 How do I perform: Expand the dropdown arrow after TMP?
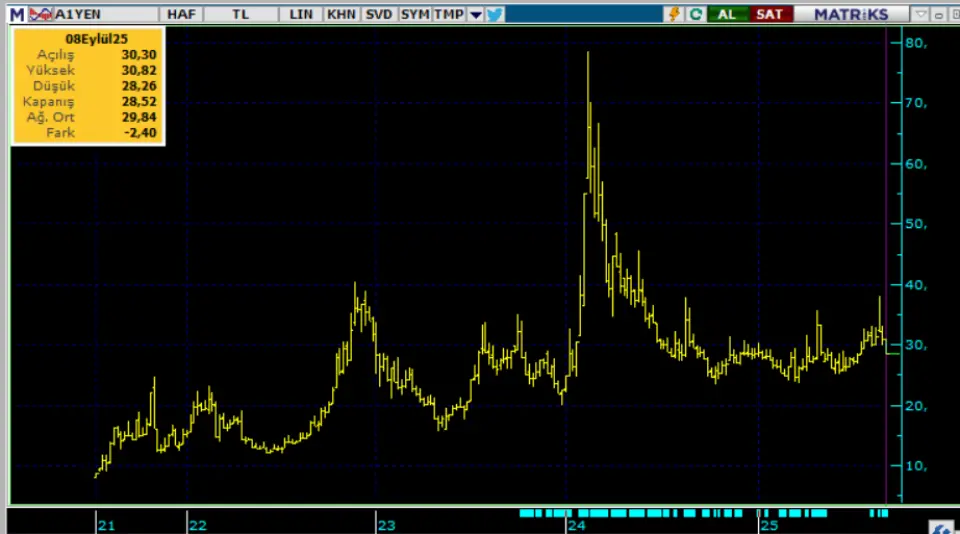(x=476, y=14)
